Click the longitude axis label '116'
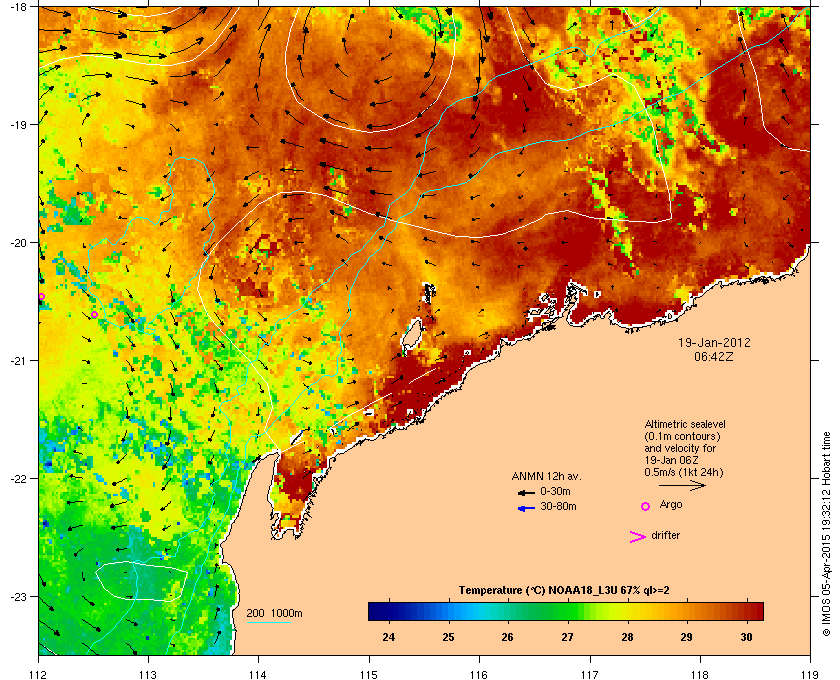840x680 pixels. point(479,674)
